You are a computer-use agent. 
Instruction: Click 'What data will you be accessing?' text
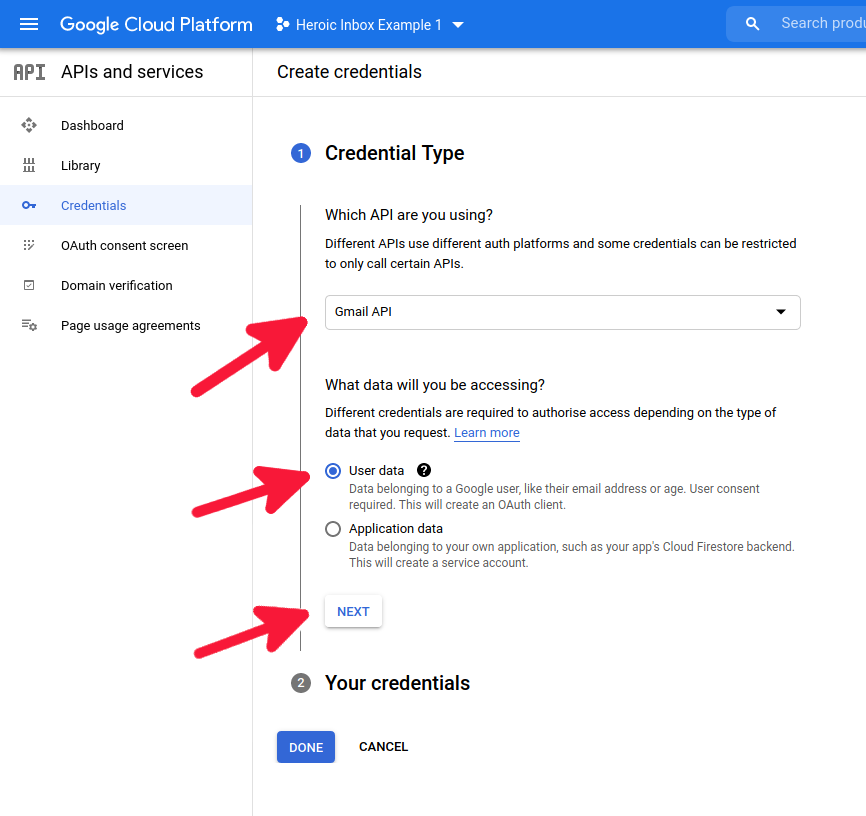click(x=435, y=385)
